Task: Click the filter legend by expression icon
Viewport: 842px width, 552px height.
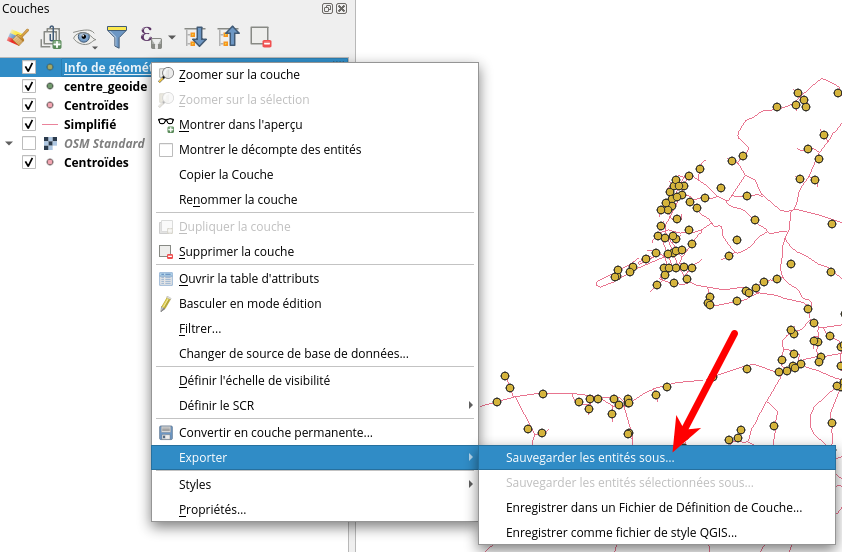Action: coord(150,38)
